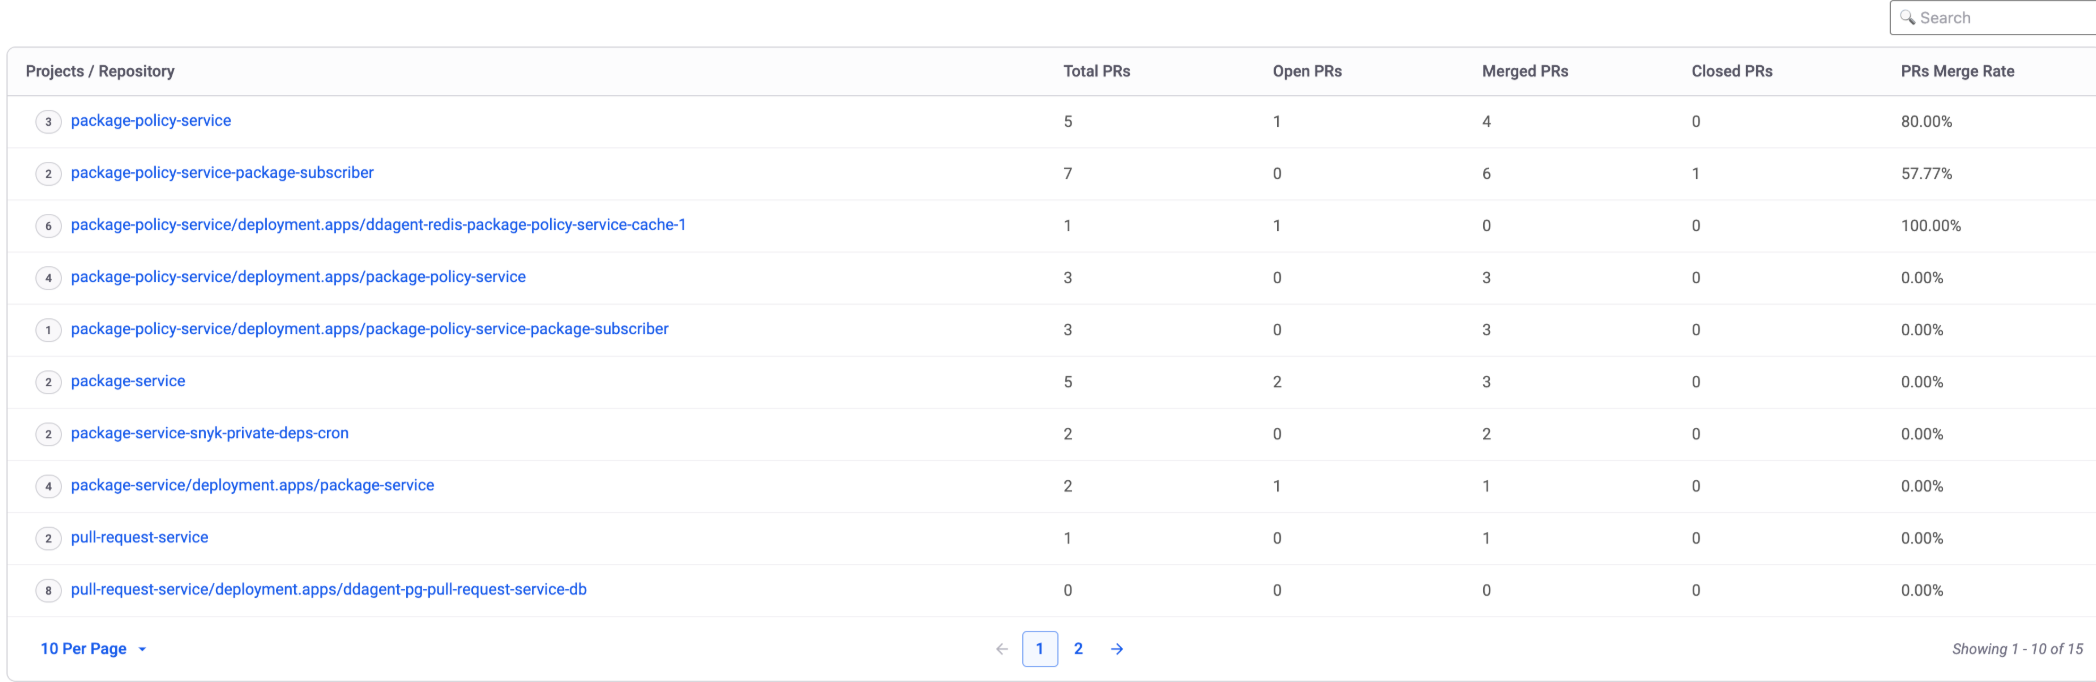Click the count badge beside package-service

click(48, 382)
